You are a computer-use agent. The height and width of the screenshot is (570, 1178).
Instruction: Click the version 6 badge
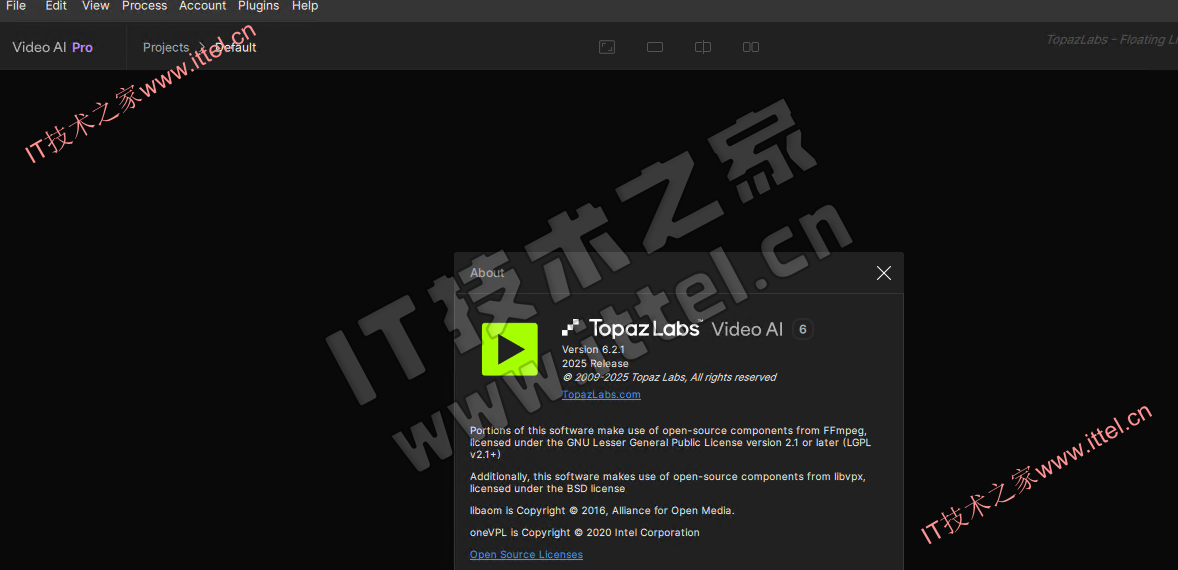802,329
